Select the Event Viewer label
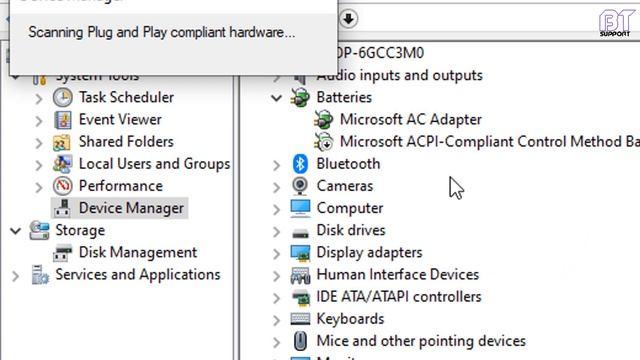Image resolution: width=640 pixels, height=360 pixels. 120,120
